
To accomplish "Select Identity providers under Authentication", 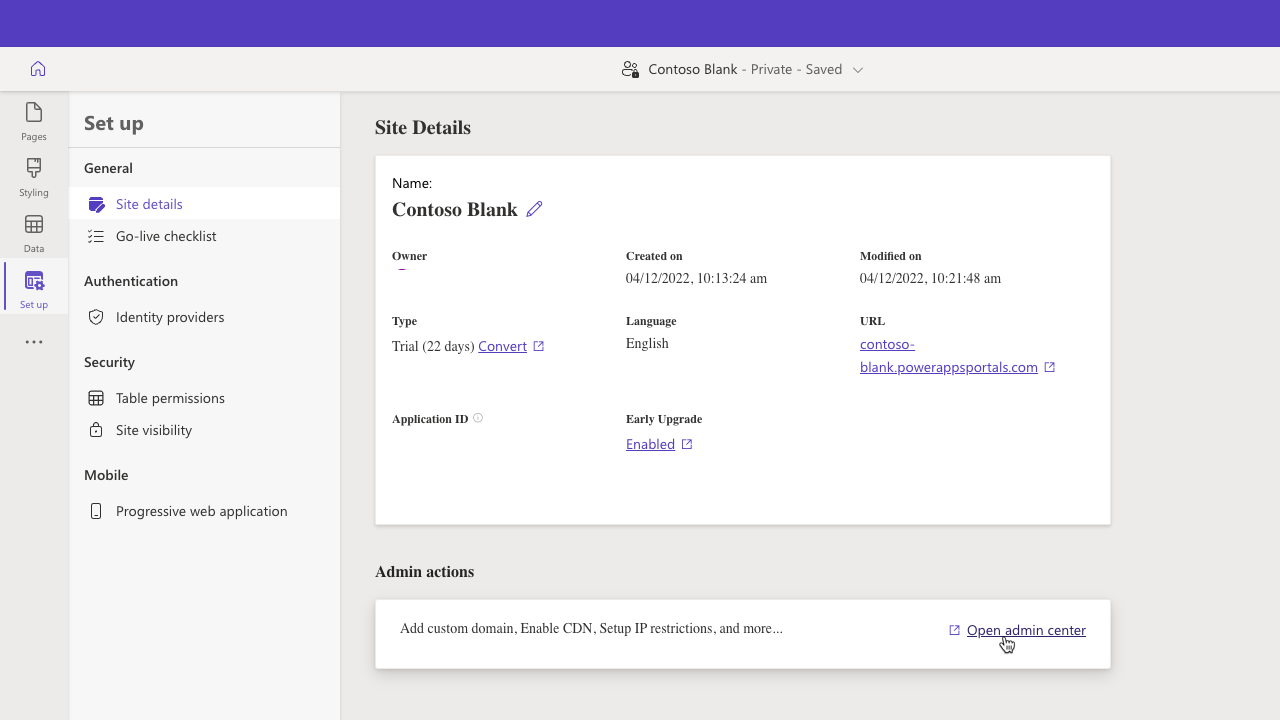I will point(170,317).
